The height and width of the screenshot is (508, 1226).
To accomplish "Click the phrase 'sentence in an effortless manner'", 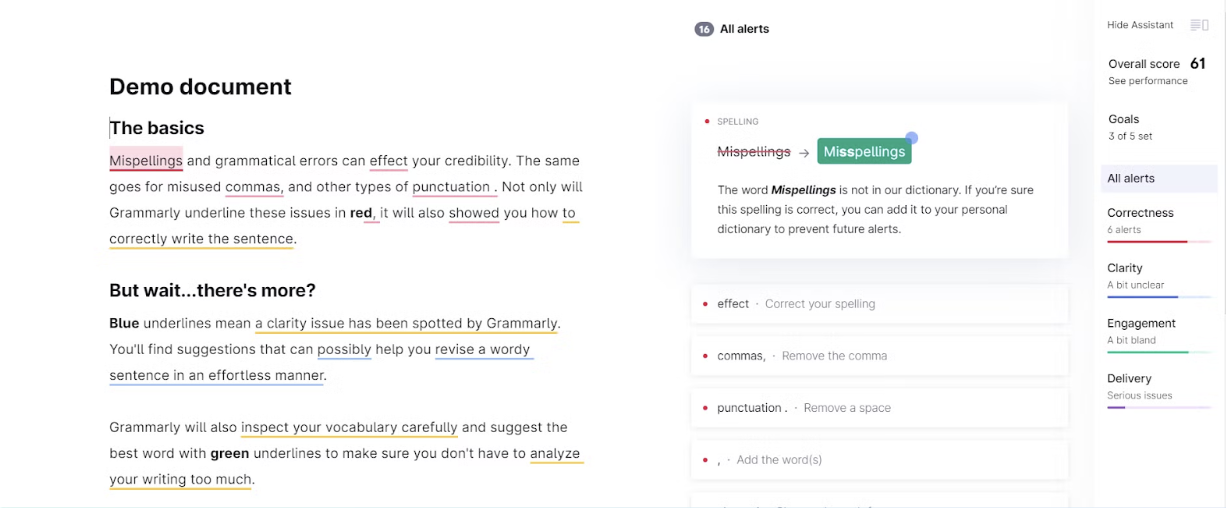I will (217, 375).
